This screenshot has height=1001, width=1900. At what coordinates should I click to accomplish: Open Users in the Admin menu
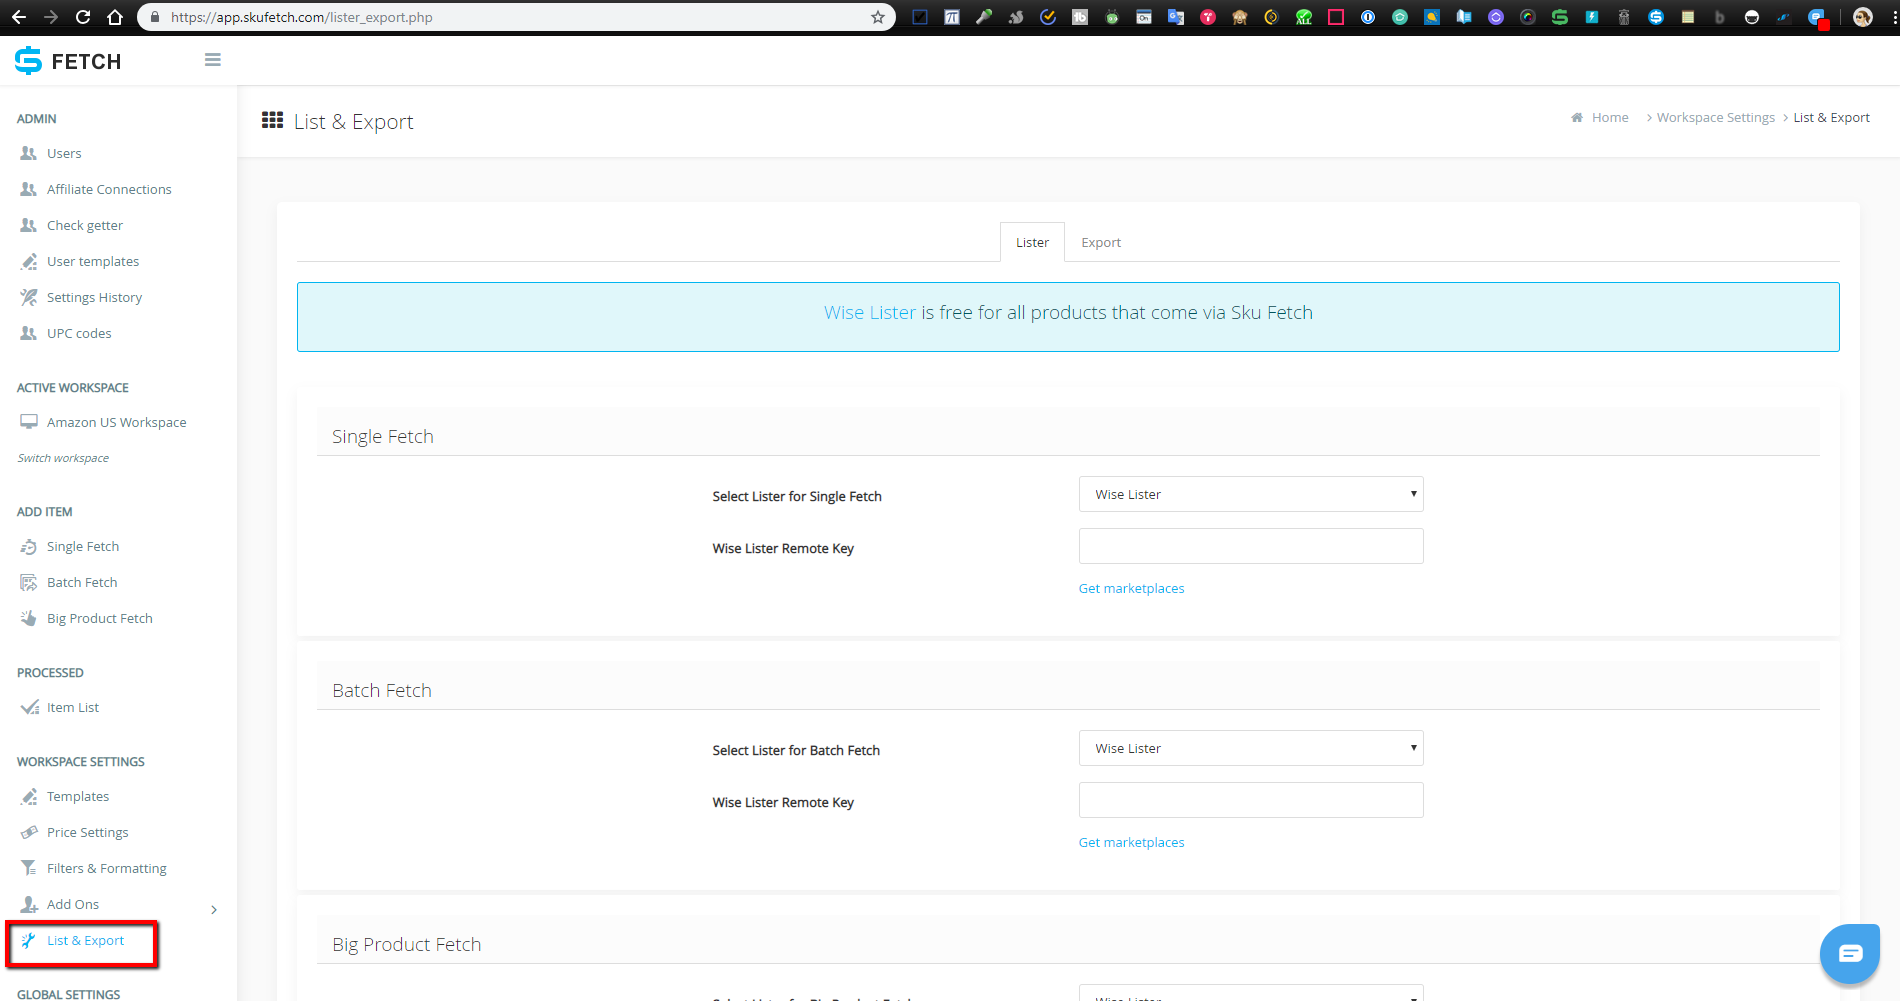coord(64,153)
